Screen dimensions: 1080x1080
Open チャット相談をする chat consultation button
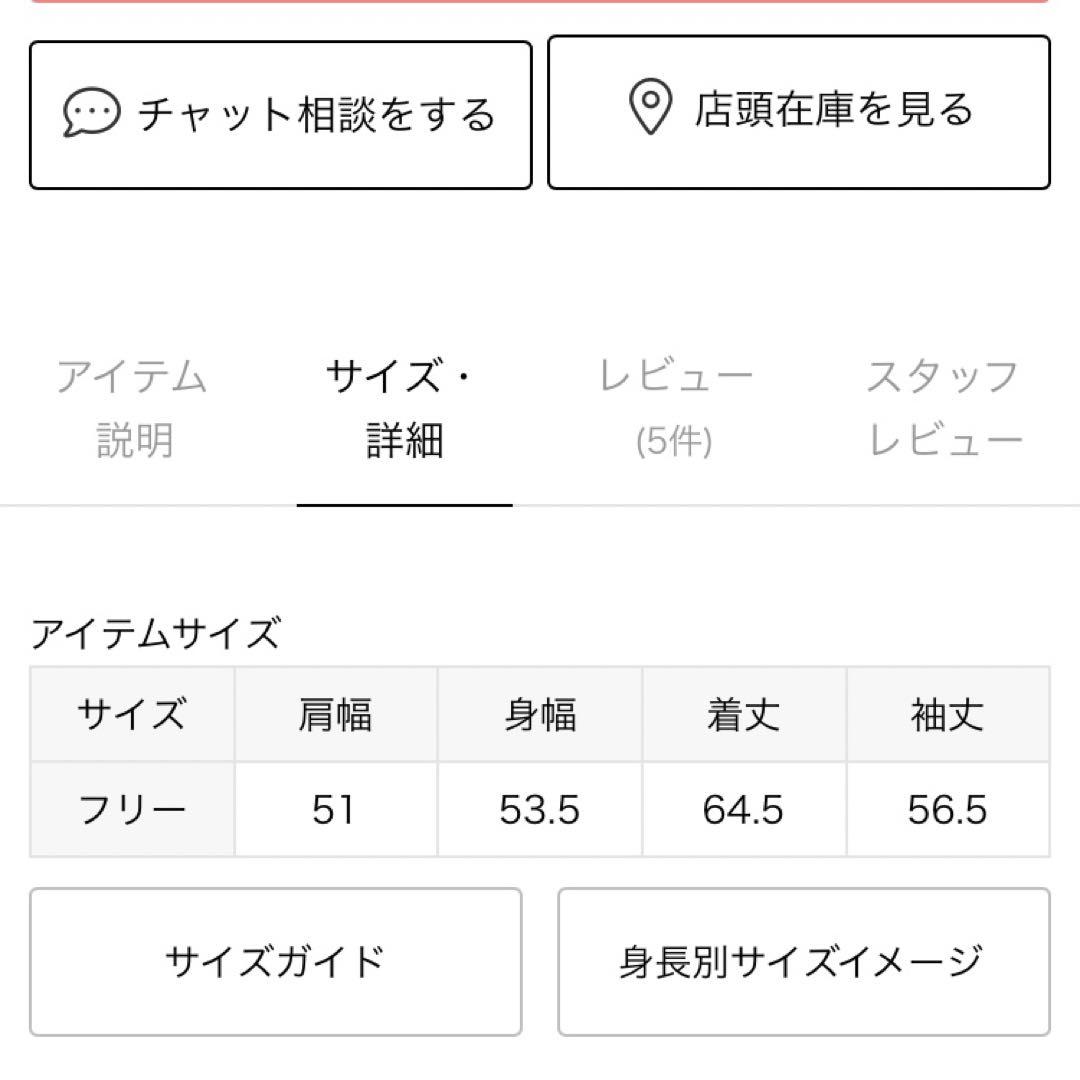280,114
